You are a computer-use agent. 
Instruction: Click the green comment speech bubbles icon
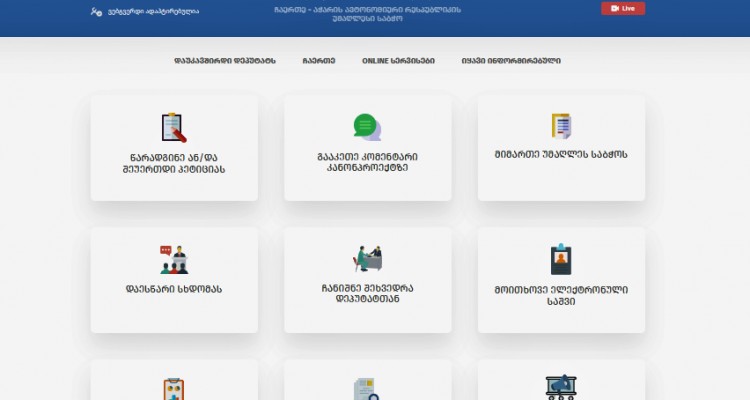367,127
